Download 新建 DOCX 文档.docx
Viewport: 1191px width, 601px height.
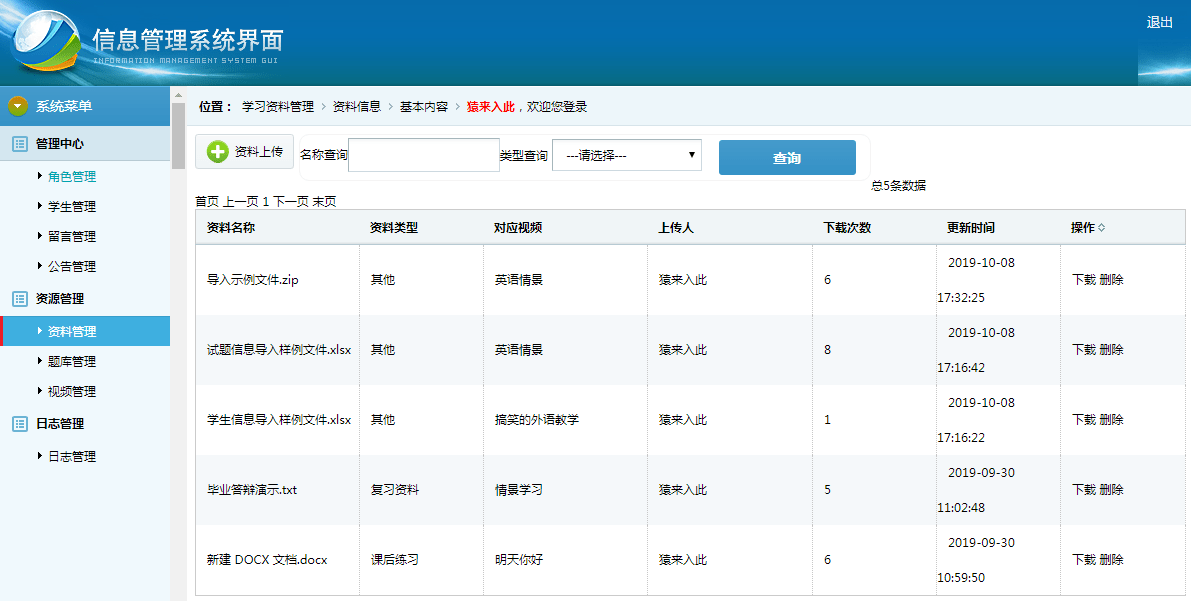click(x=1084, y=559)
